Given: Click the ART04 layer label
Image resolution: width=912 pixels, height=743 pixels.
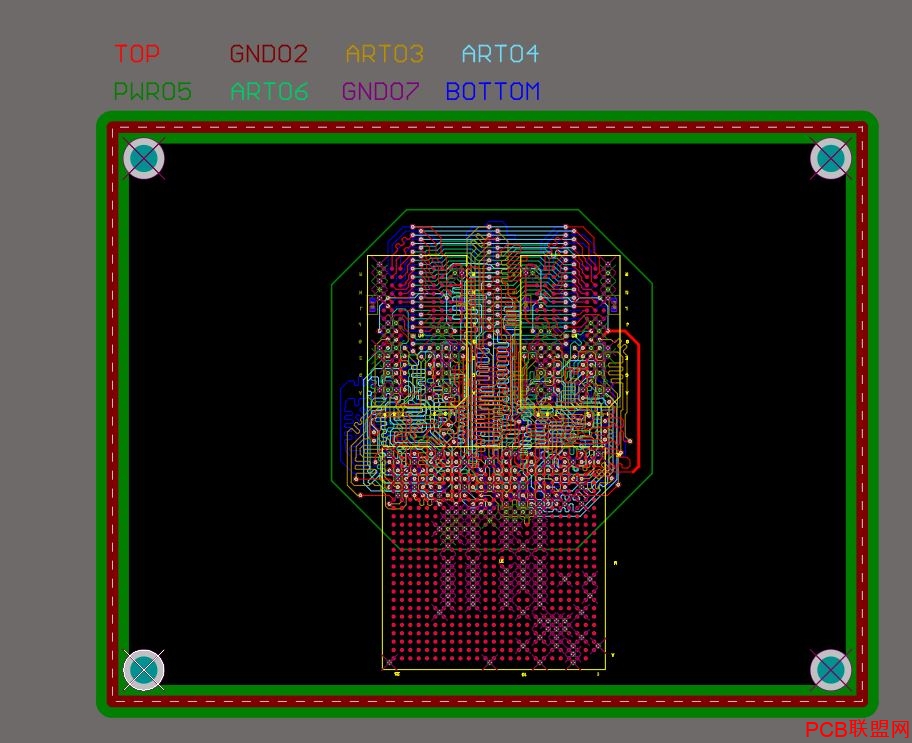Looking at the screenshot, I should coord(500,54).
